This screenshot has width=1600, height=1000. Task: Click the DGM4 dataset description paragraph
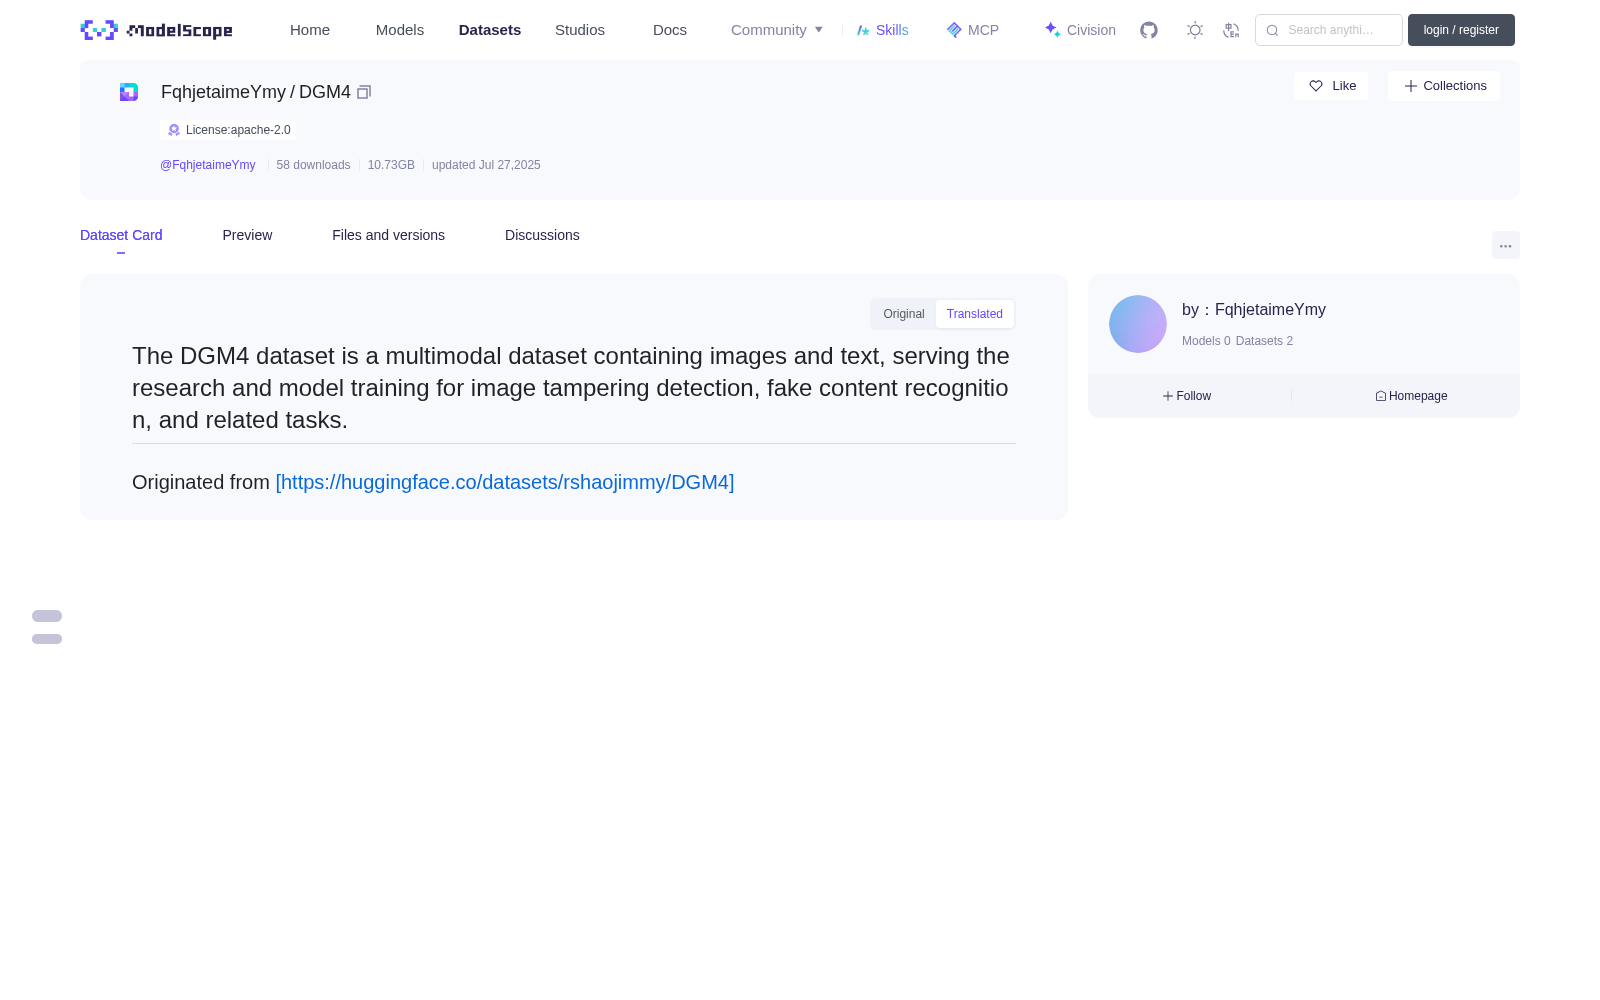pyautogui.click(x=571, y=388)
